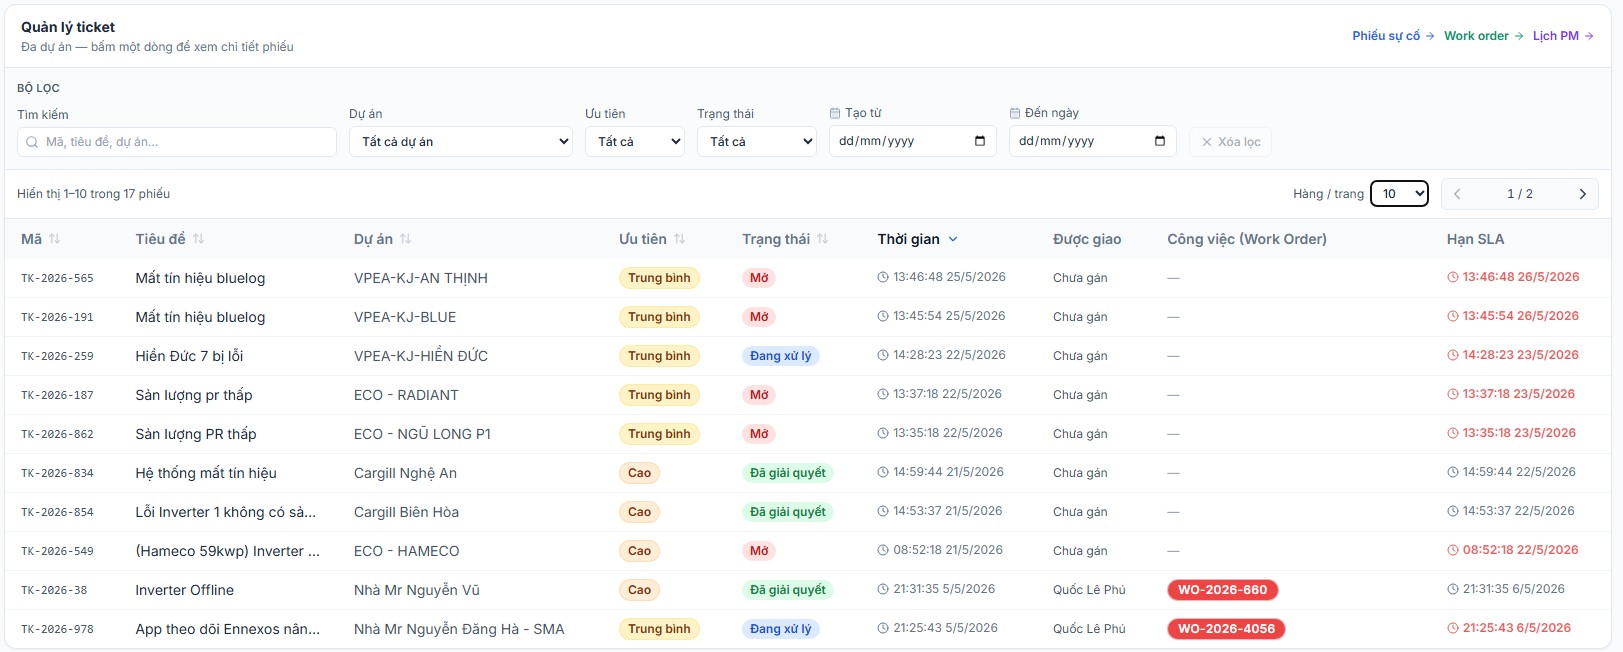Click Trung bình badge of TK-2026-978
Viewport: 1623px width, 652px height.
point(659,629)
